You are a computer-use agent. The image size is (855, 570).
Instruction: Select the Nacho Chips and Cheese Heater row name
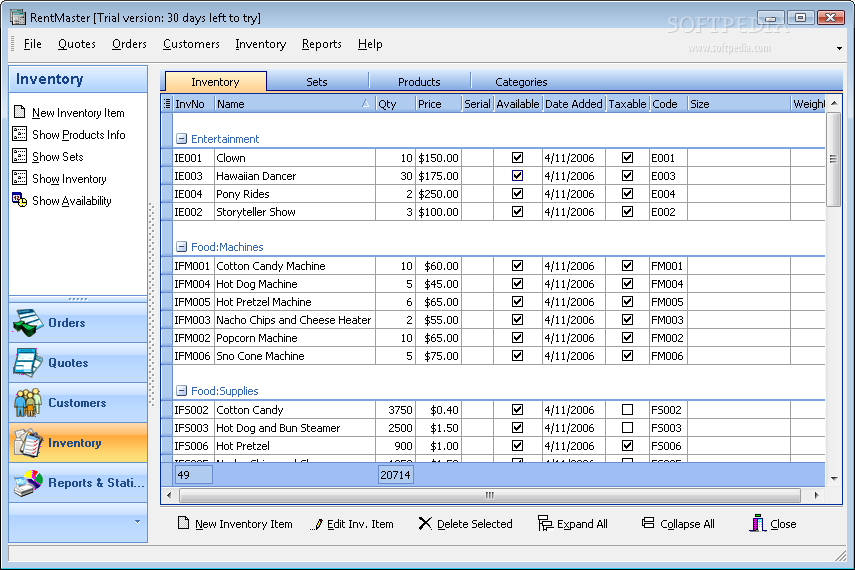(293, 320)
